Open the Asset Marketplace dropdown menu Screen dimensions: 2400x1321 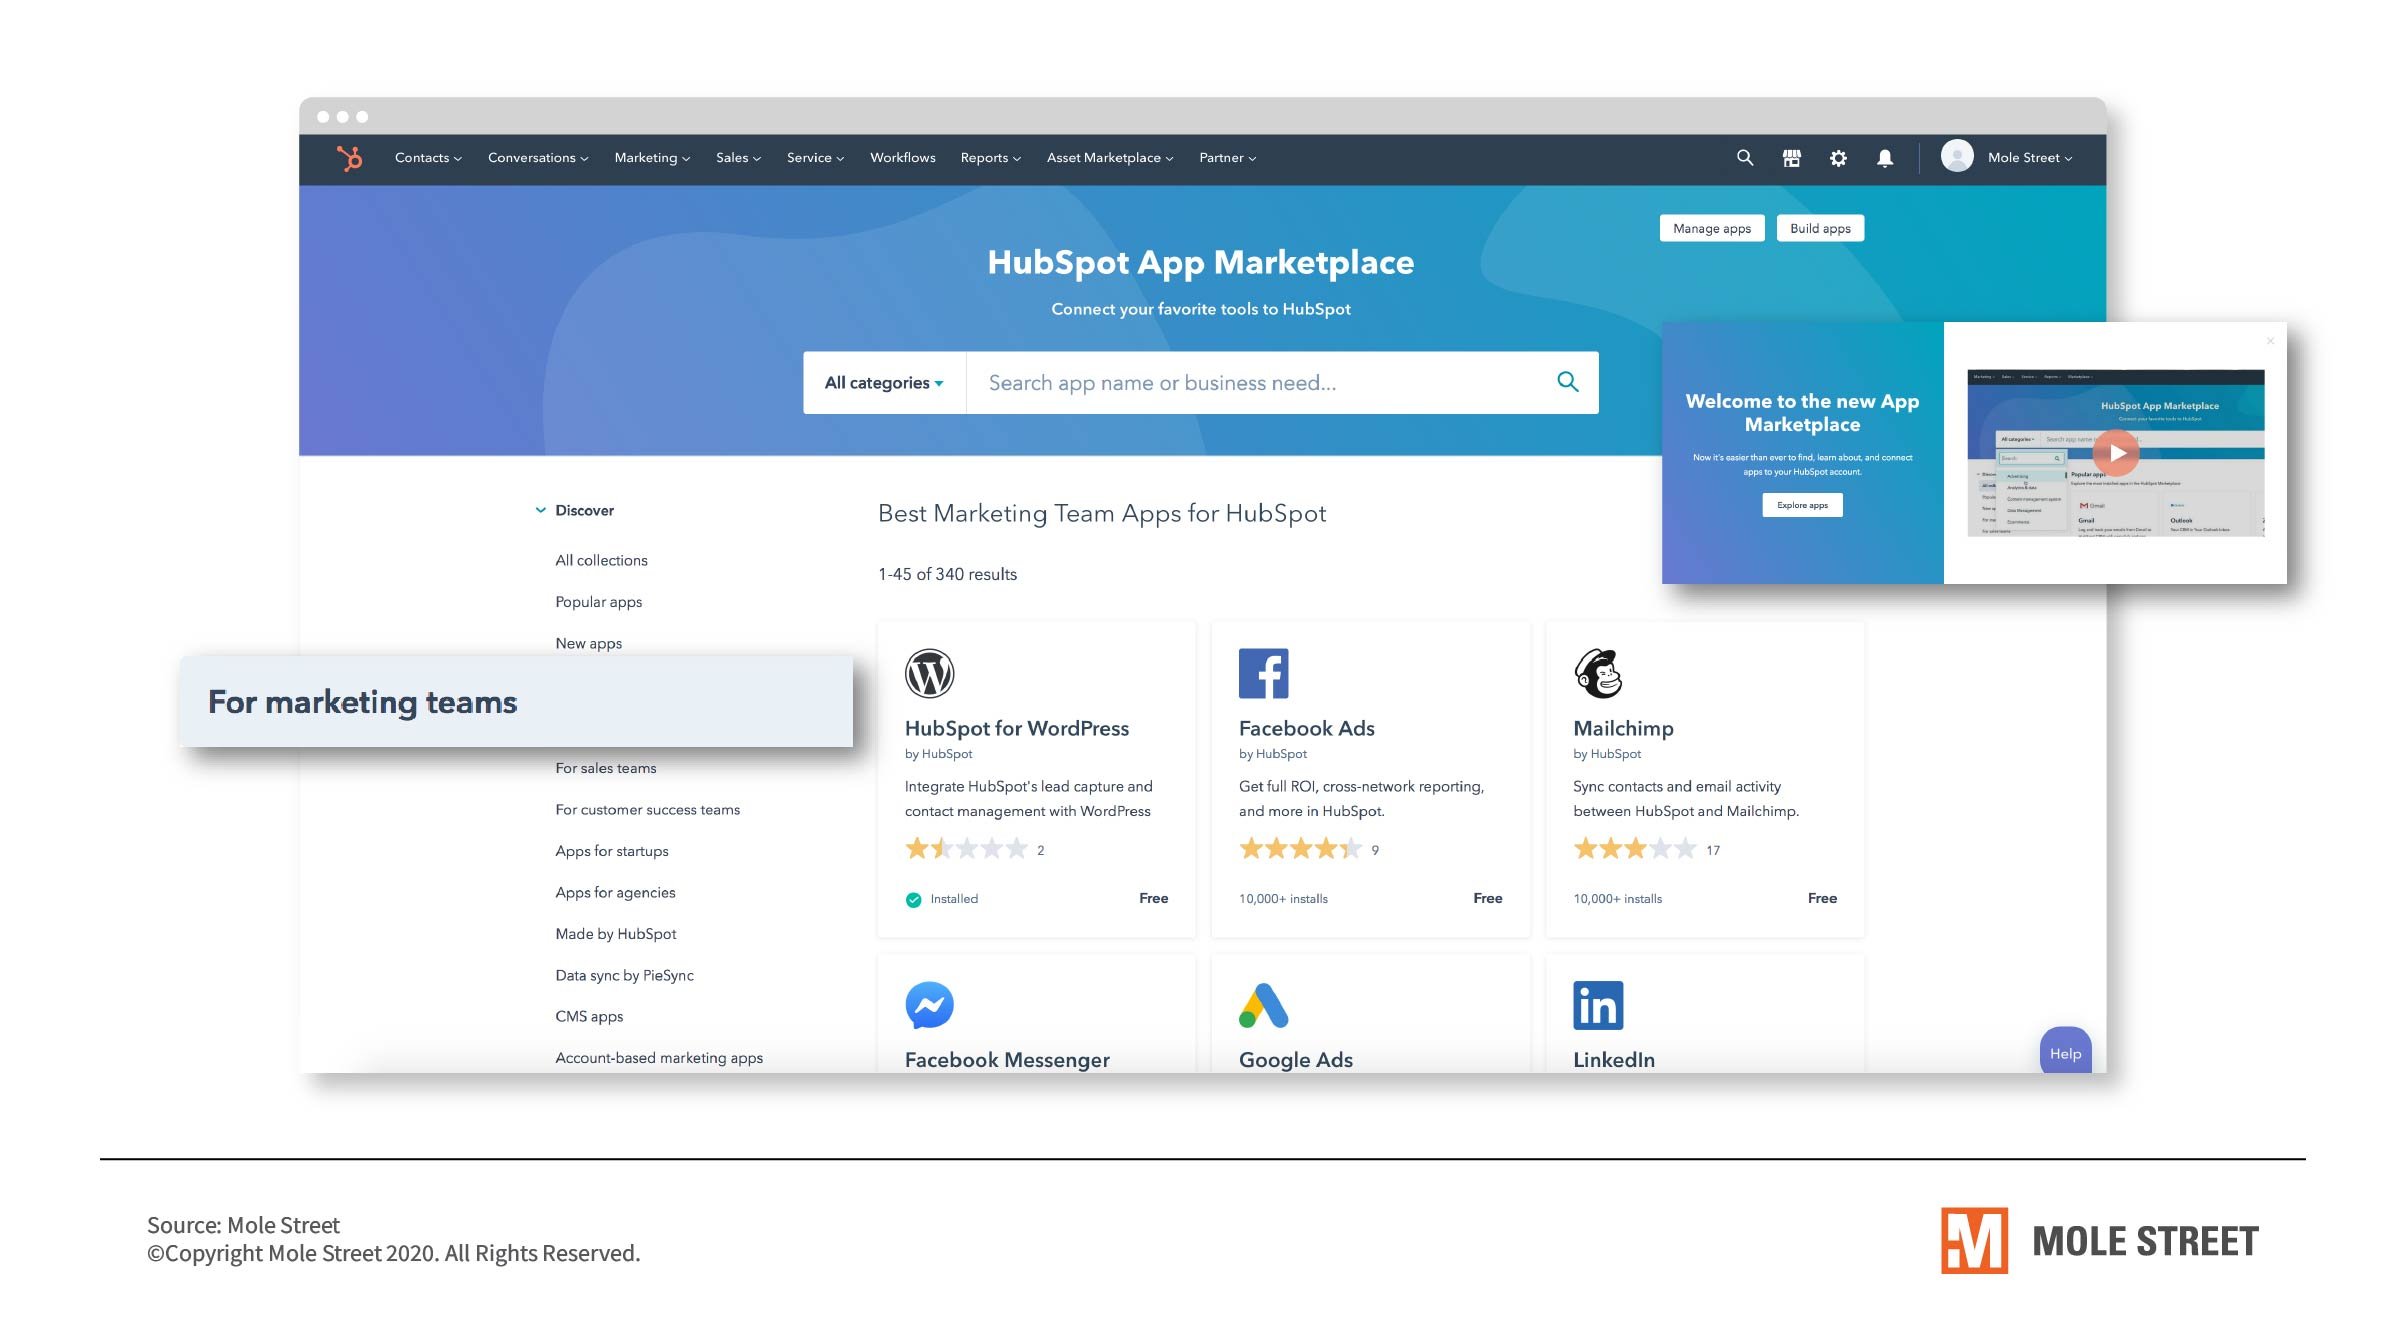click(1110, 158)
